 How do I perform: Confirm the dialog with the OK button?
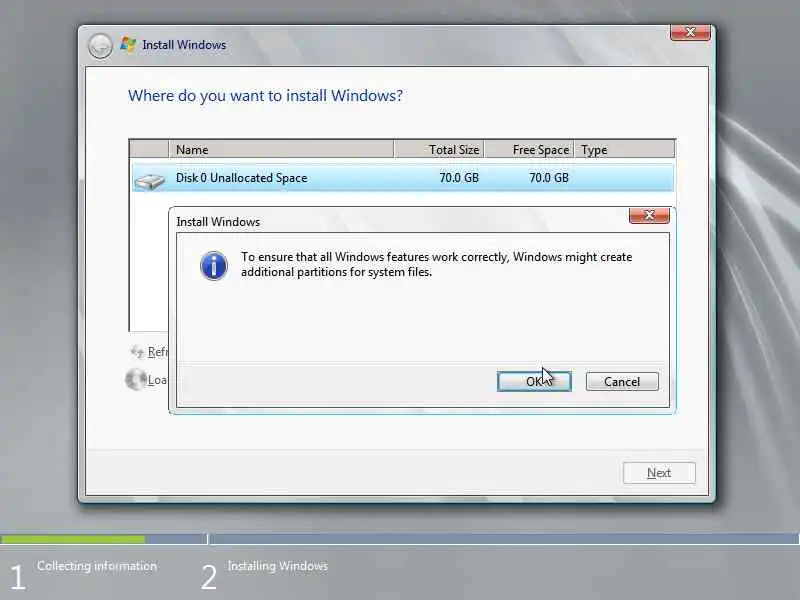pos(534,382)
